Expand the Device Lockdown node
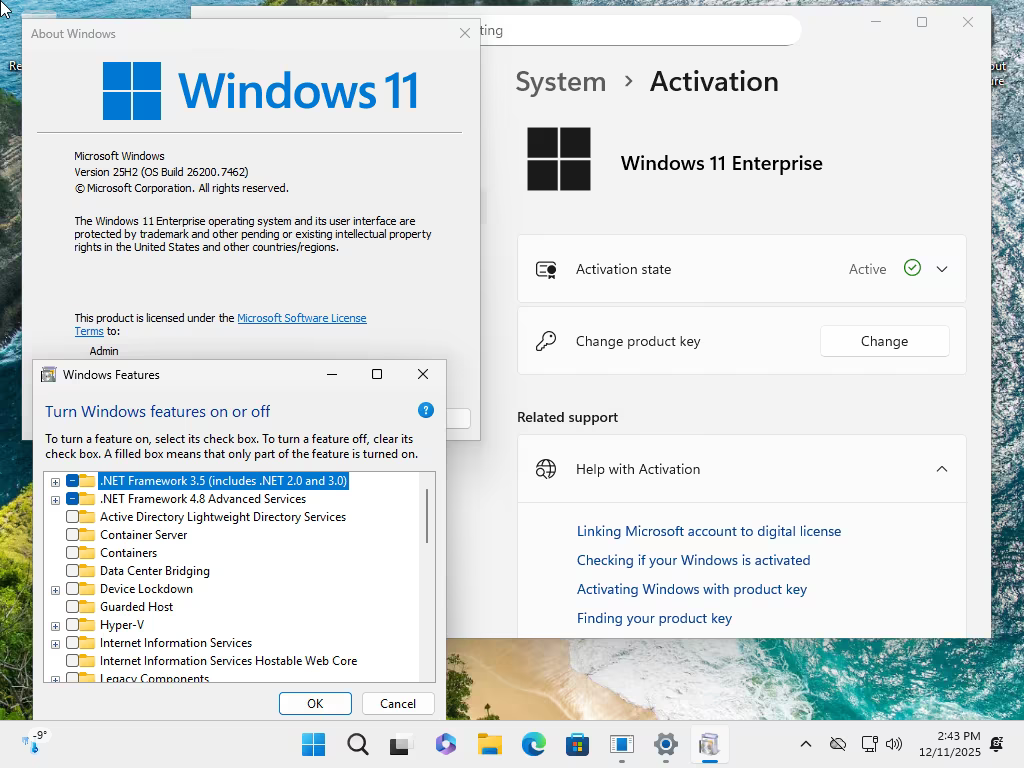Screen dimensions: 1024x768 pyautogui.click(x=56, y=590)
